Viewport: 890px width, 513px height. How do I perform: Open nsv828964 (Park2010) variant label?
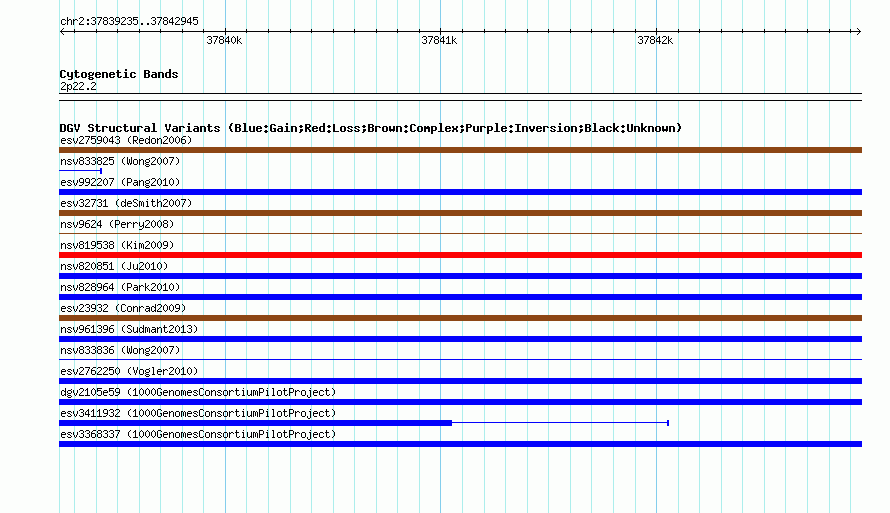tap(120, 287)
